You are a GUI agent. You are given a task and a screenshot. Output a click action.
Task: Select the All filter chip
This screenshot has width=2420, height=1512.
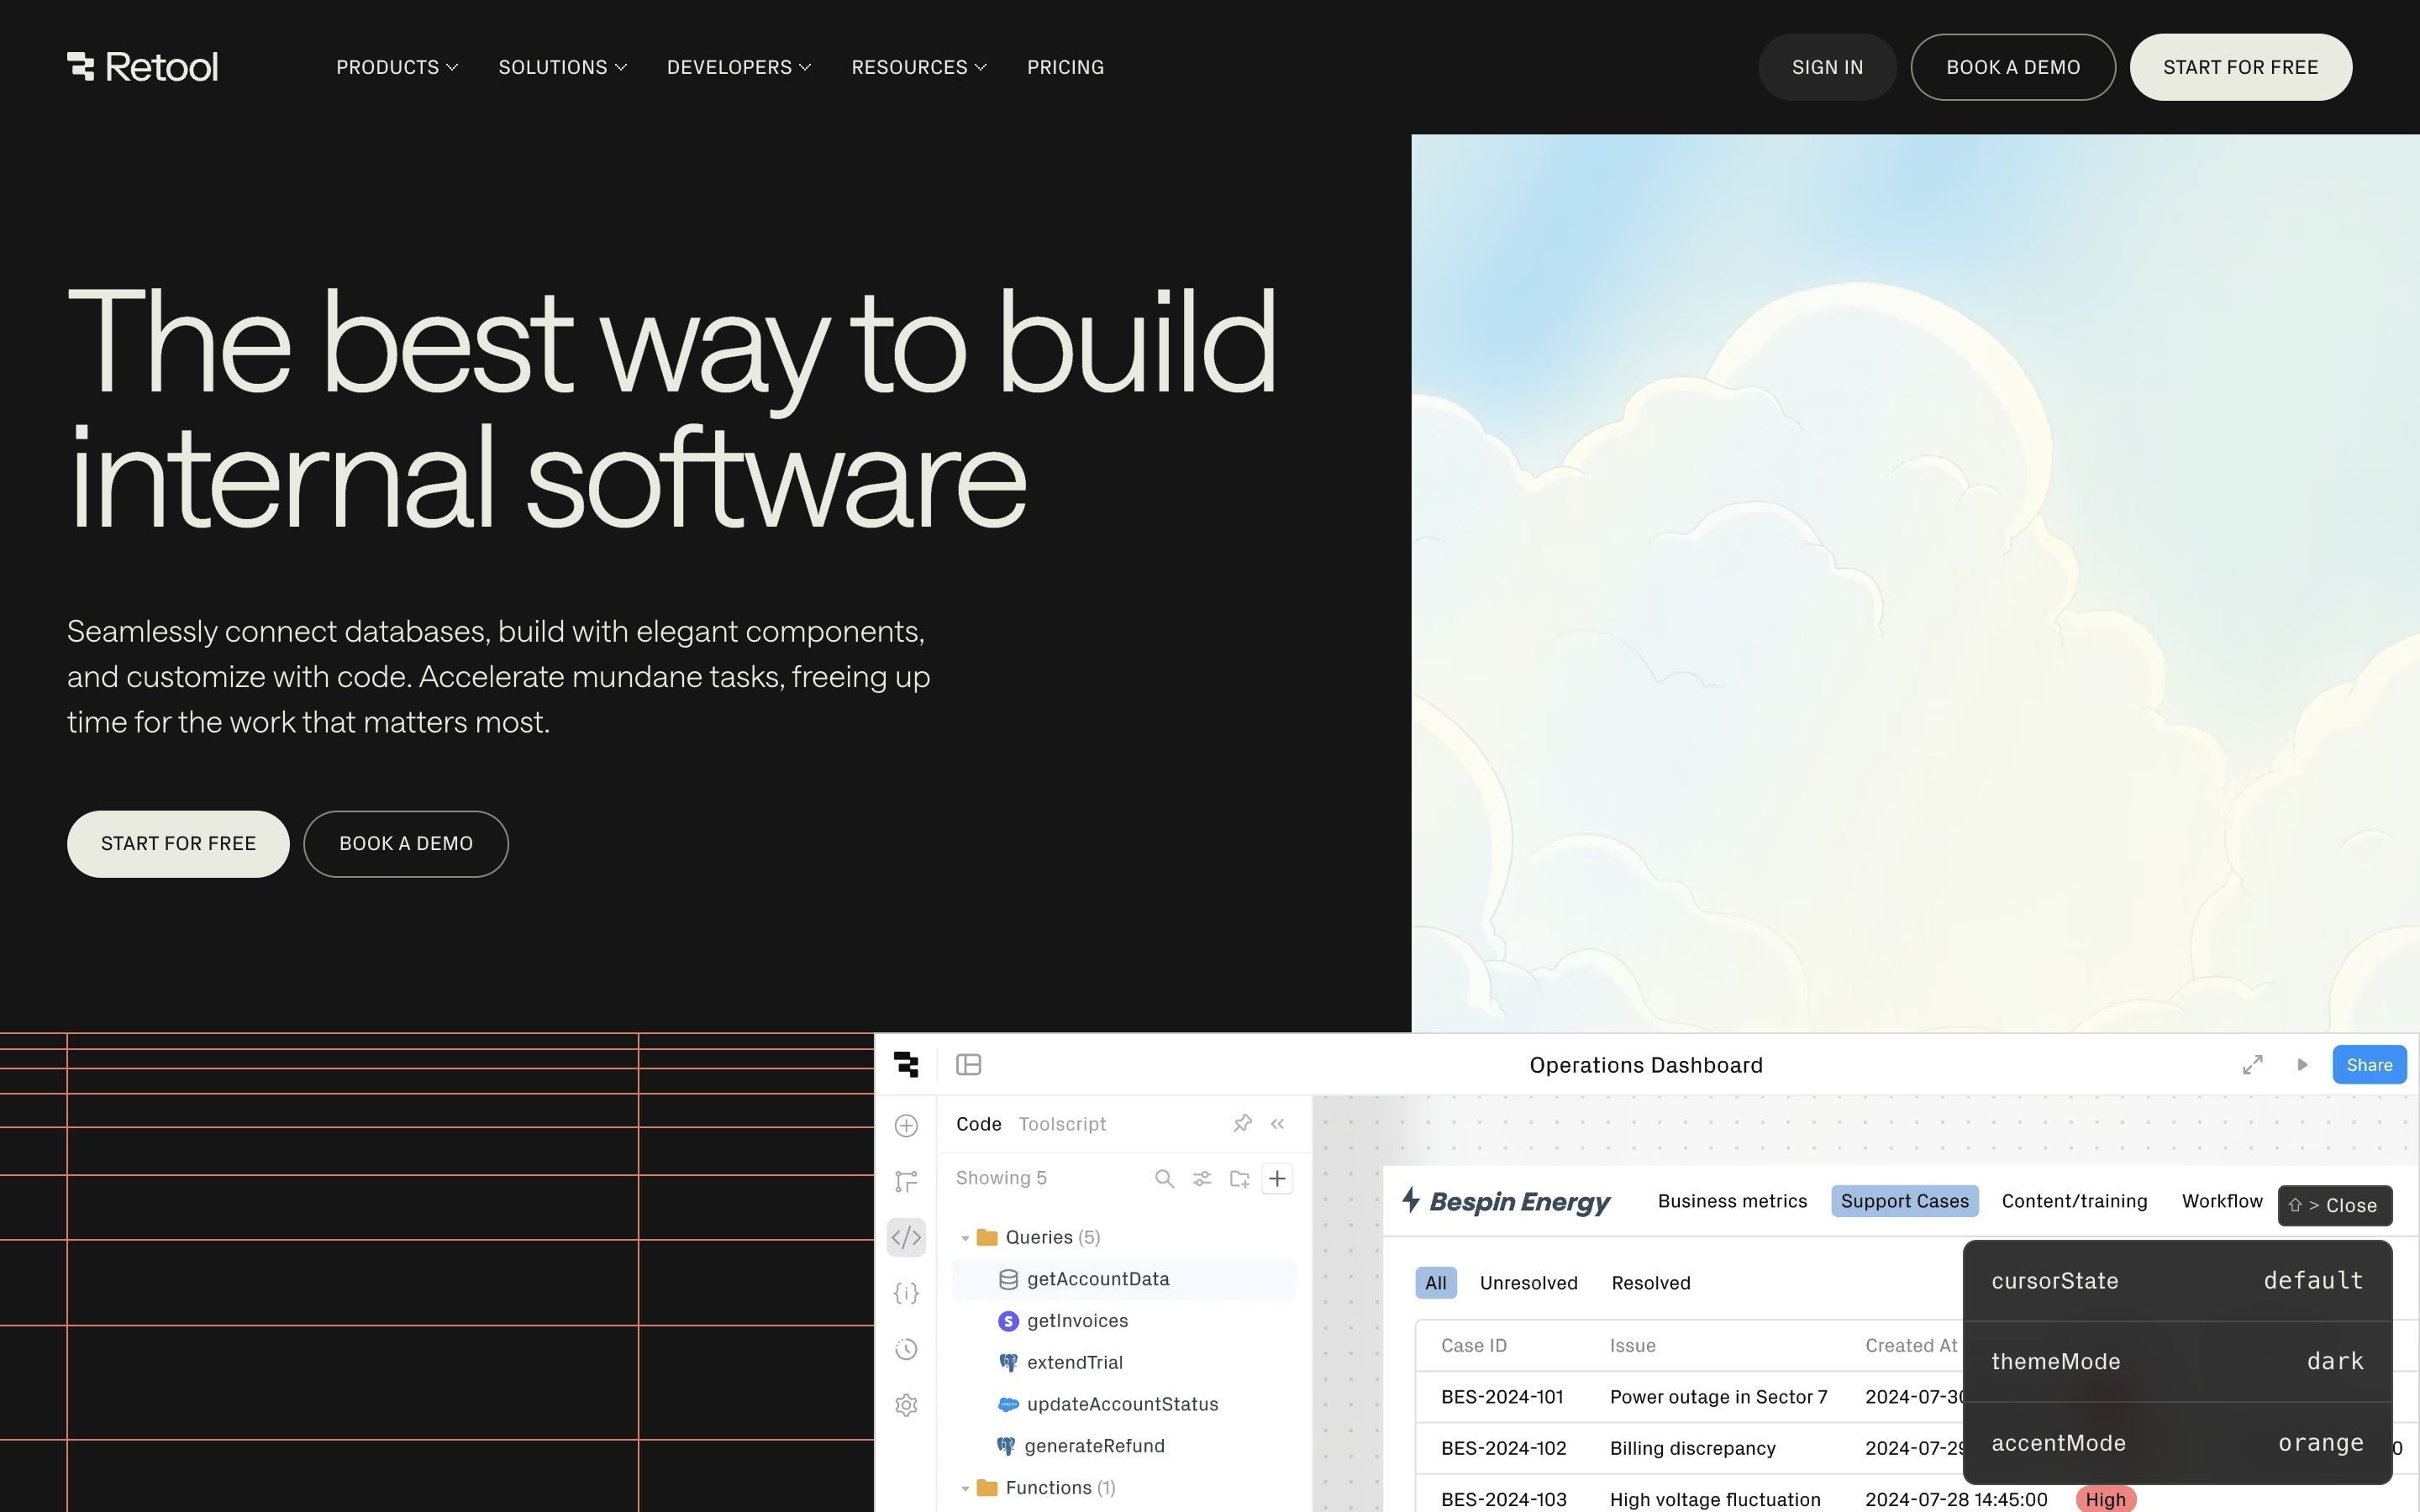tap(1435, 1283)
